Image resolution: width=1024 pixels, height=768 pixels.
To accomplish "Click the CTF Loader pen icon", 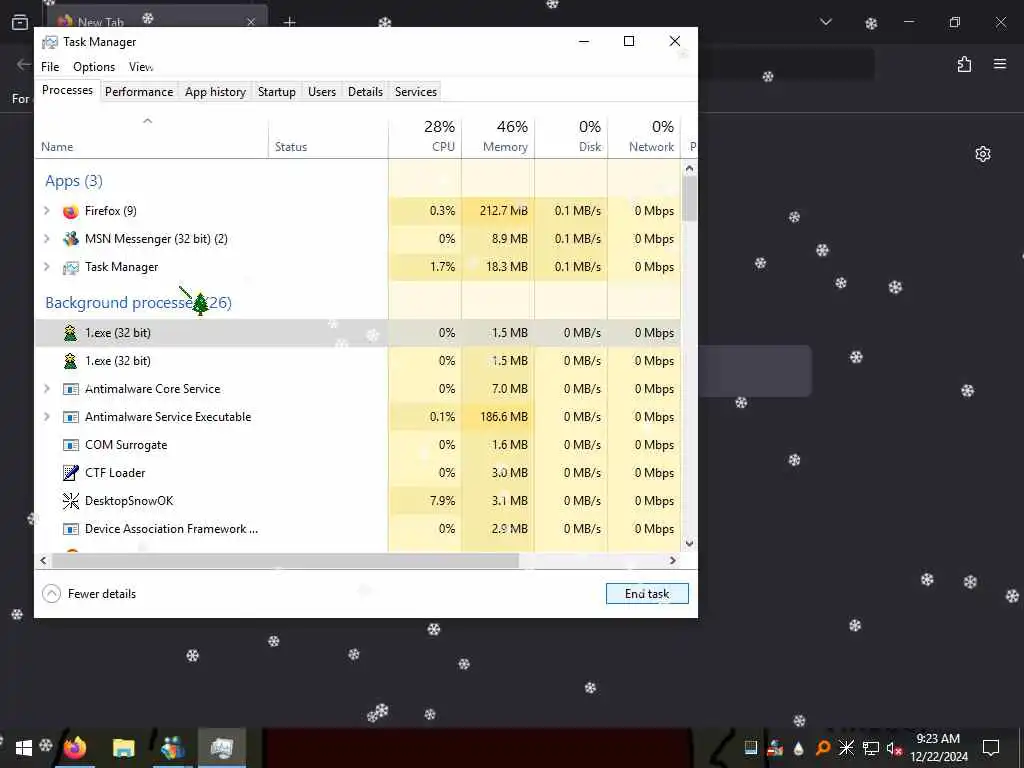I will (x=71, y=473).
